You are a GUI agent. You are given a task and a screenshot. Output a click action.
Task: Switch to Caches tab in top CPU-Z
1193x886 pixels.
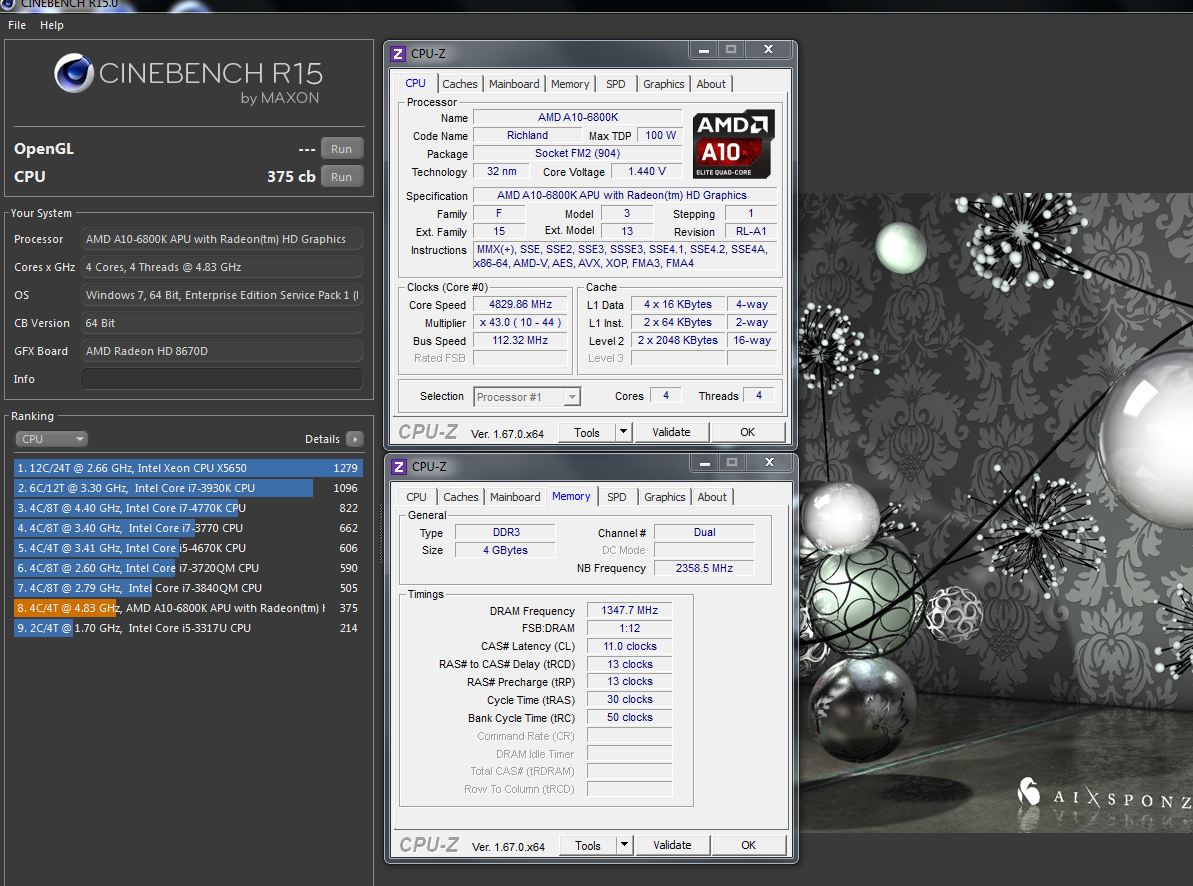(460, 84)
